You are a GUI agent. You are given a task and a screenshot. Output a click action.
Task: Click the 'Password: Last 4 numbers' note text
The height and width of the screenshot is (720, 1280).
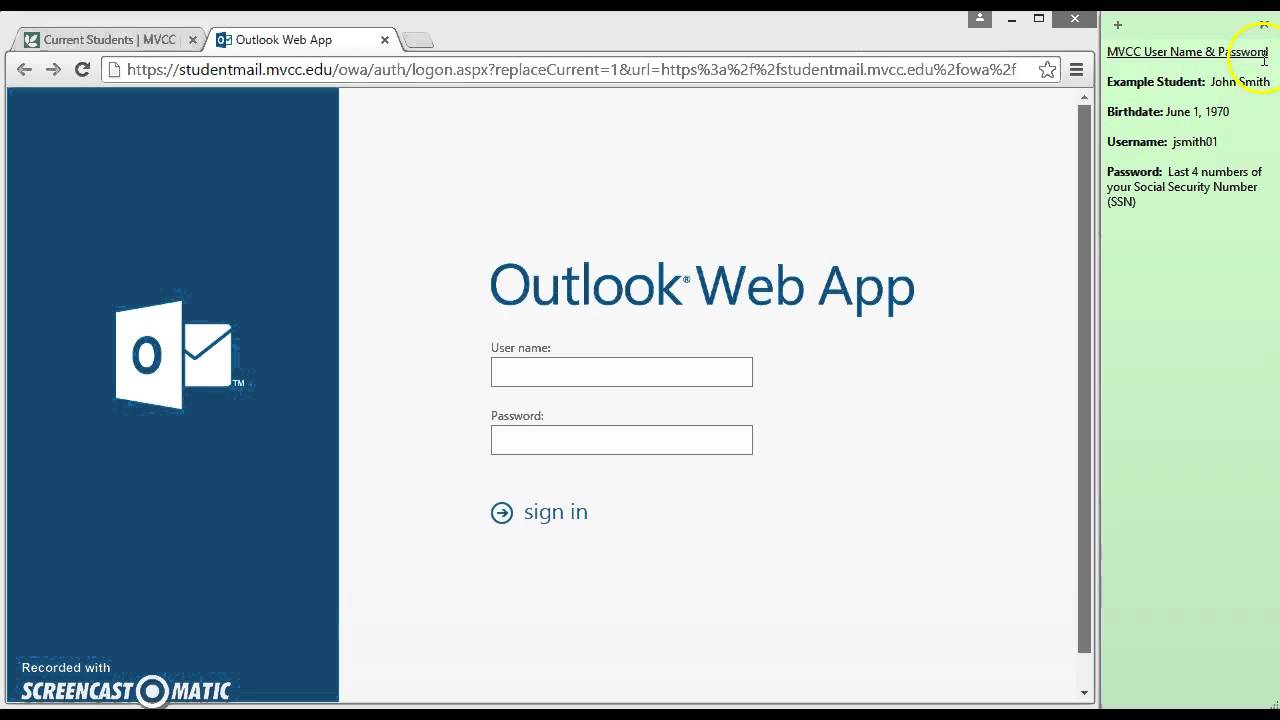click(1184, 187)
